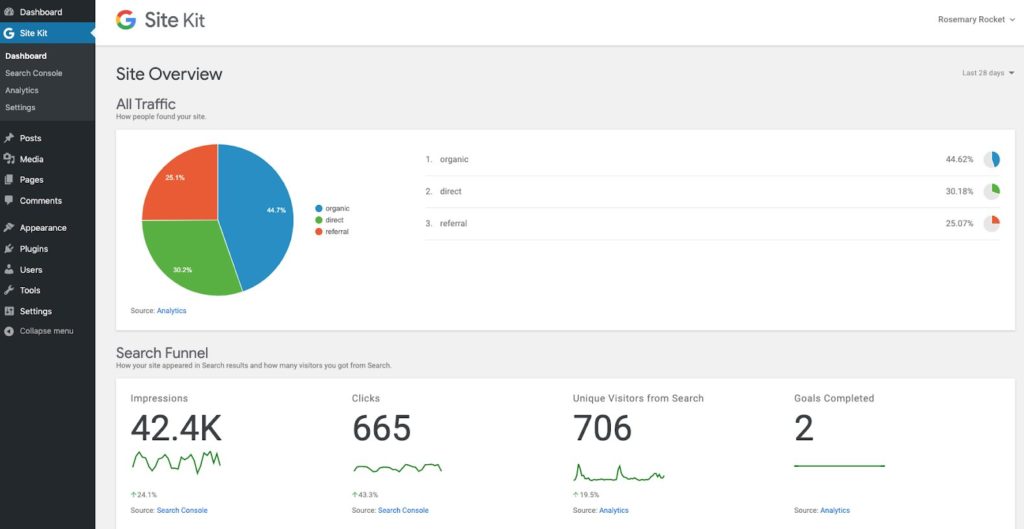
Task: Open Search Console source link under Clicks
Action: pos(403,510)
